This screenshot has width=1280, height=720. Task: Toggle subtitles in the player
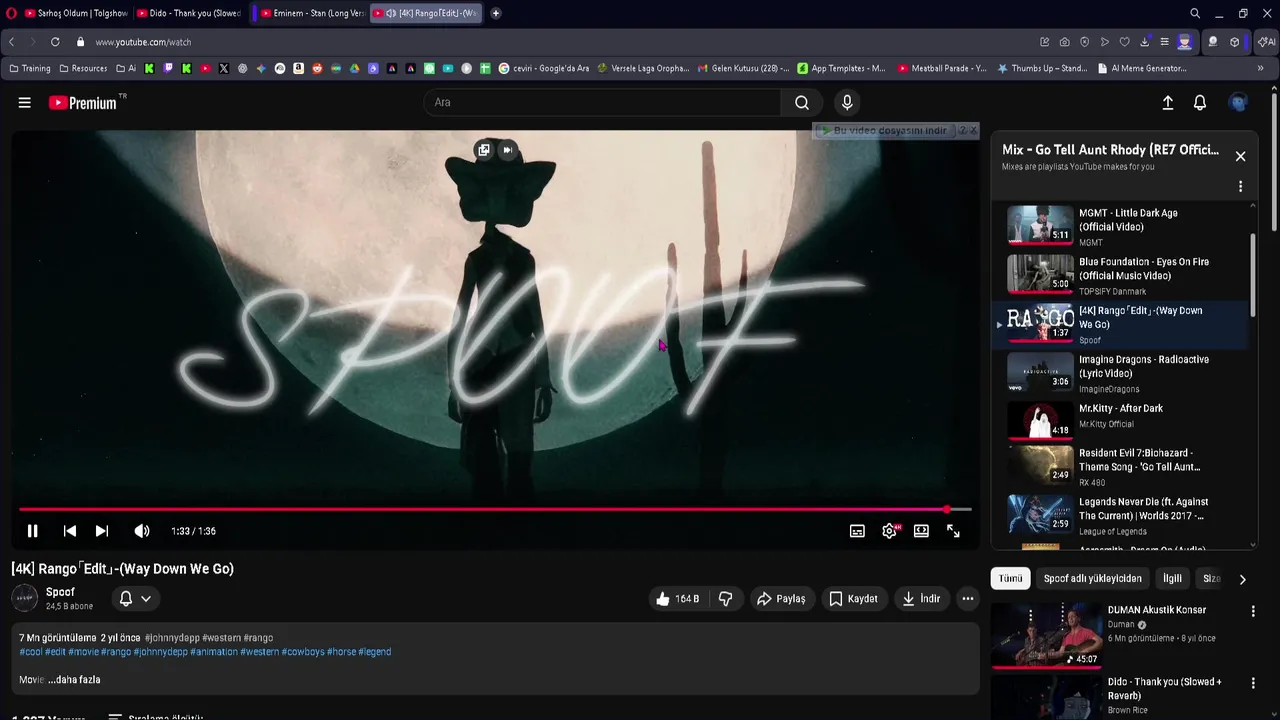857,531
